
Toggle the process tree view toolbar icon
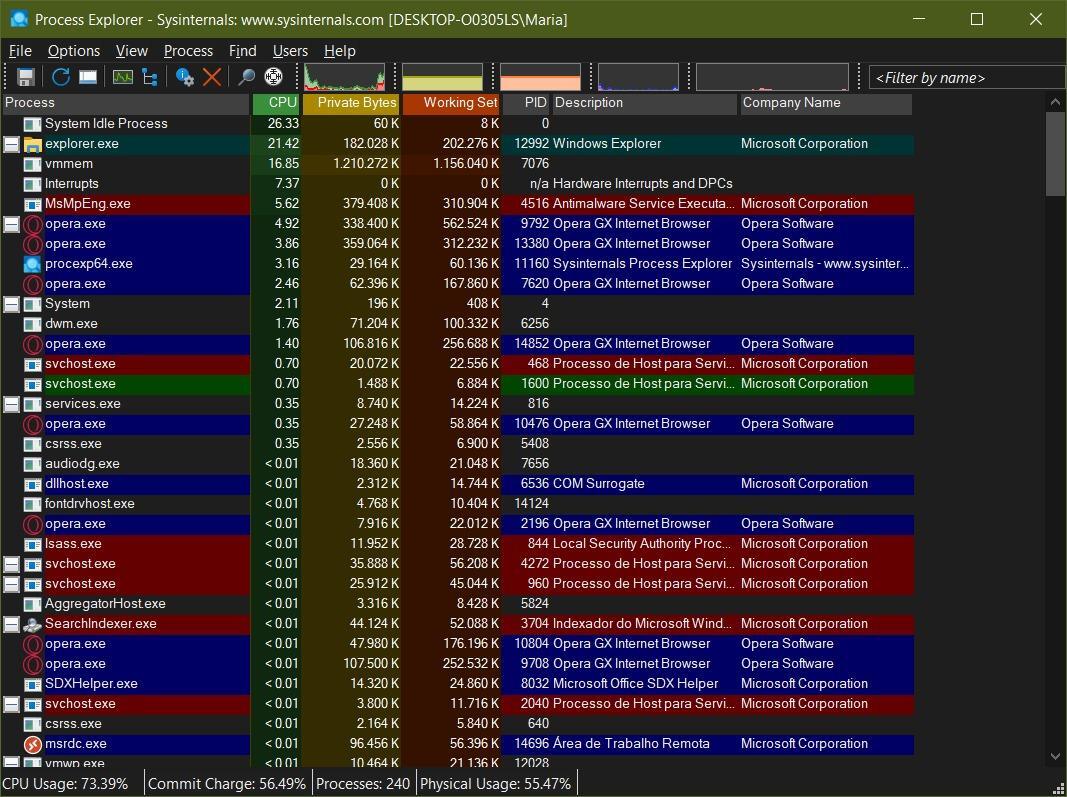(x=150, y=77)
